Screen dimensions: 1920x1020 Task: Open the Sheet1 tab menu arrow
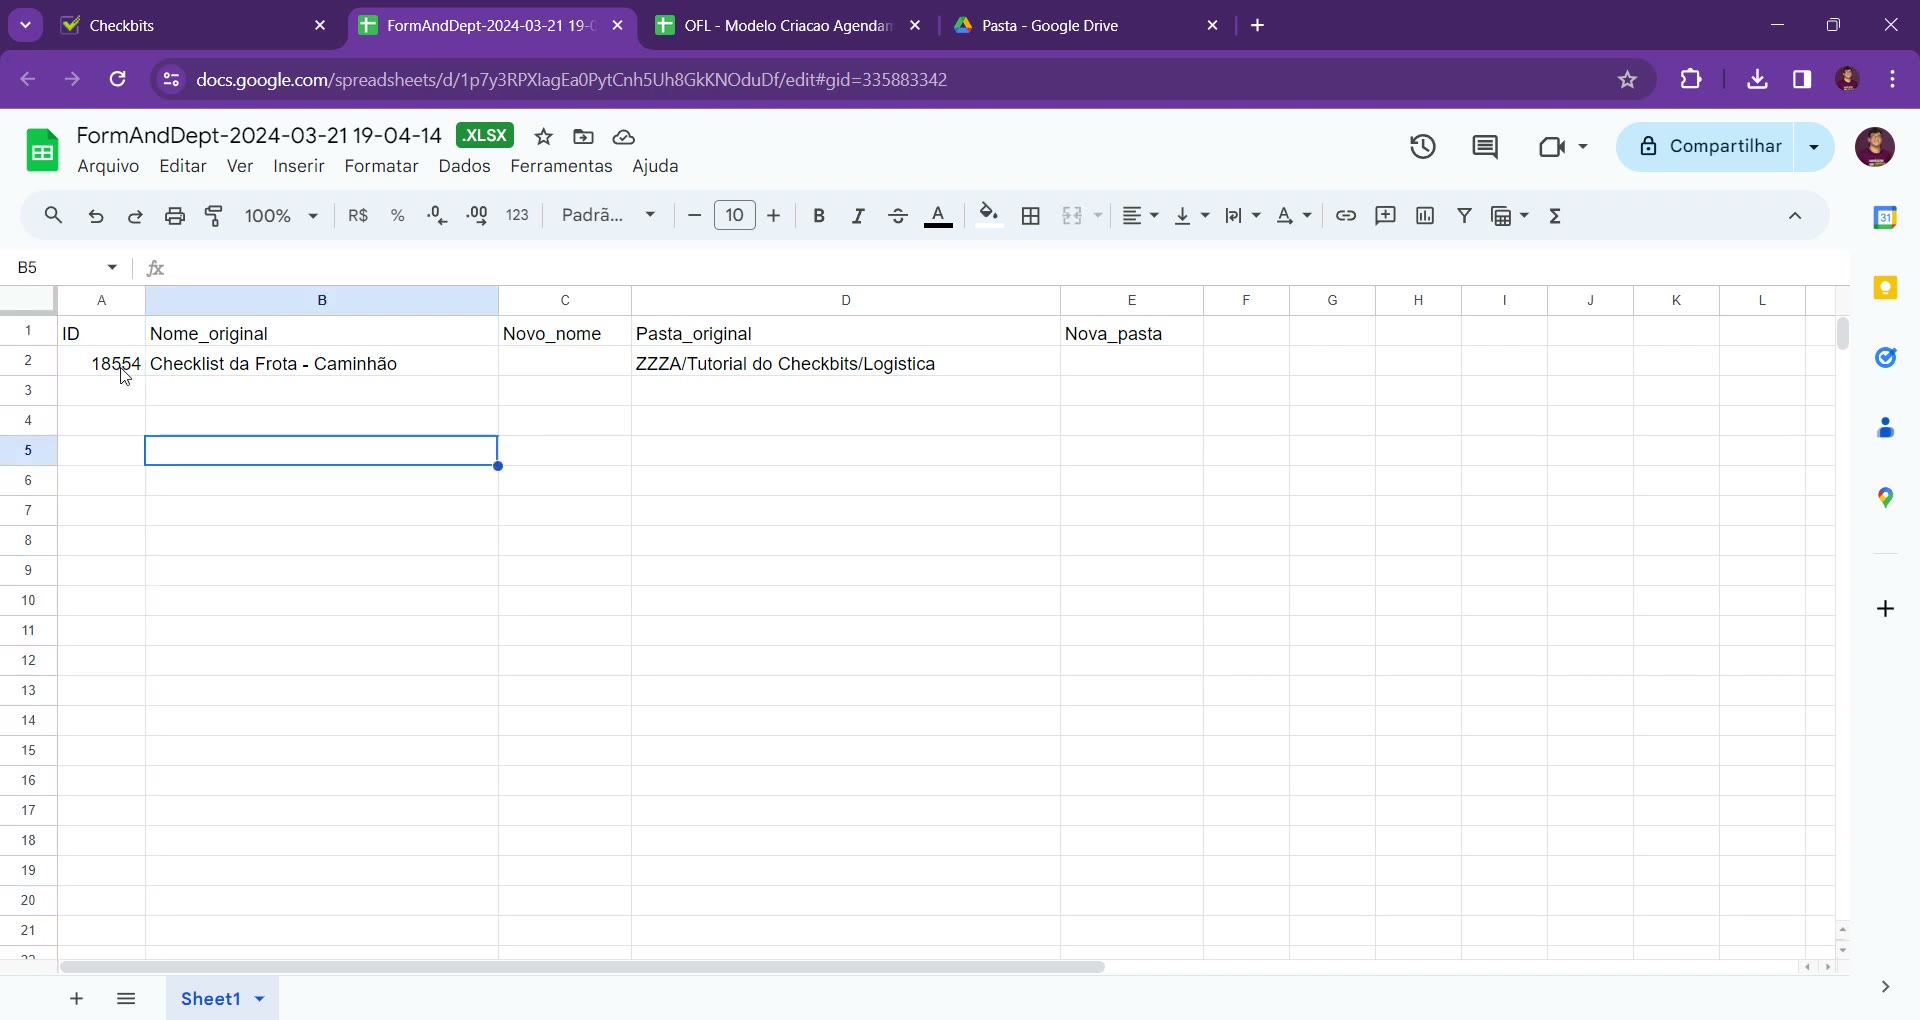point(260,998)
